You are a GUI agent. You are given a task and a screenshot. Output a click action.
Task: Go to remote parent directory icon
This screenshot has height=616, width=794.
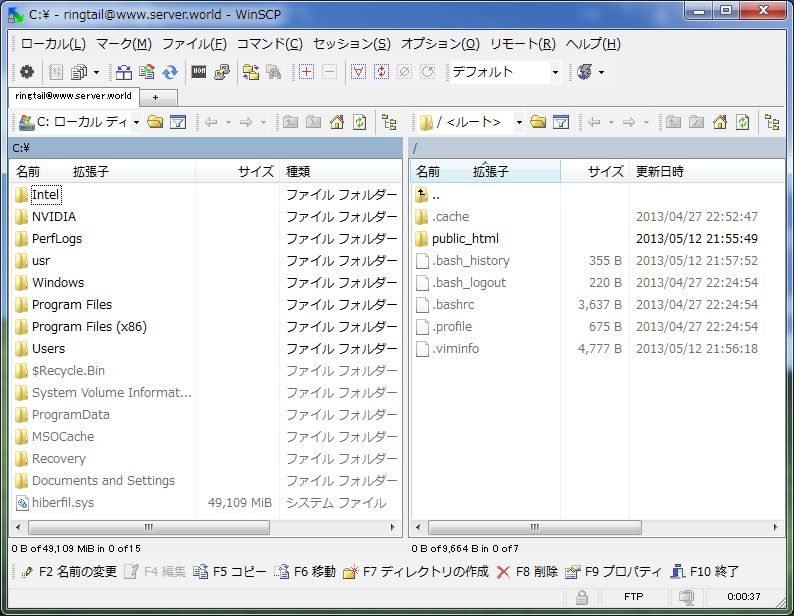point(673,122)
